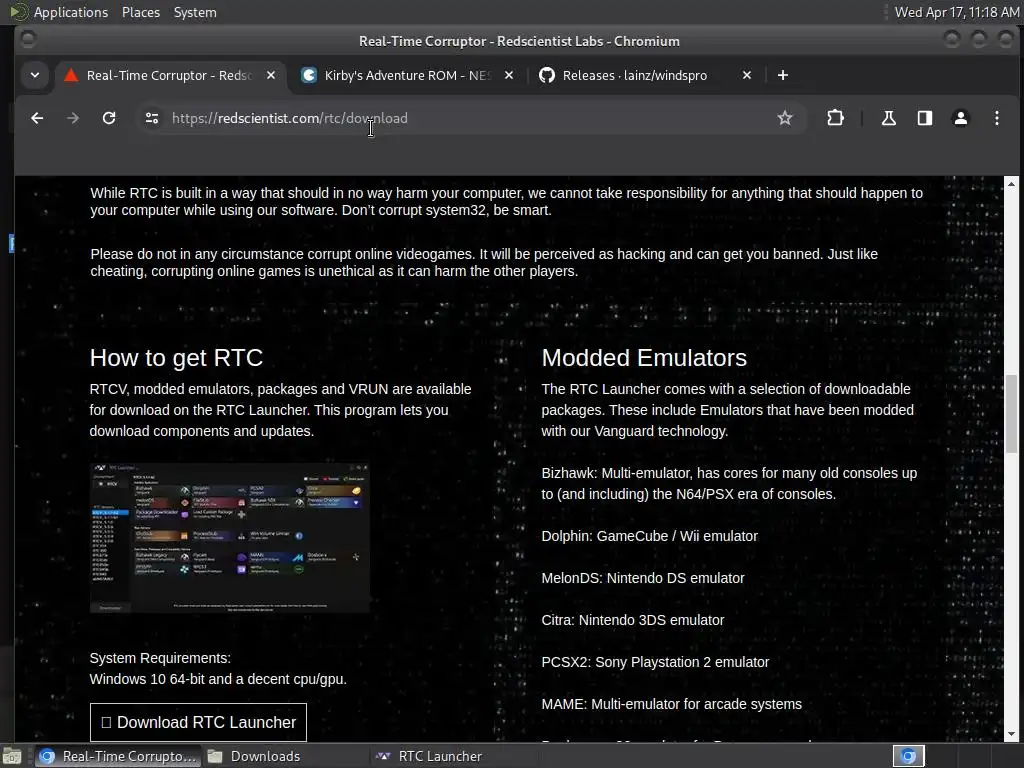1024x768 pixels.
Task: Reload the current page
Action: [x=109, y=118]
